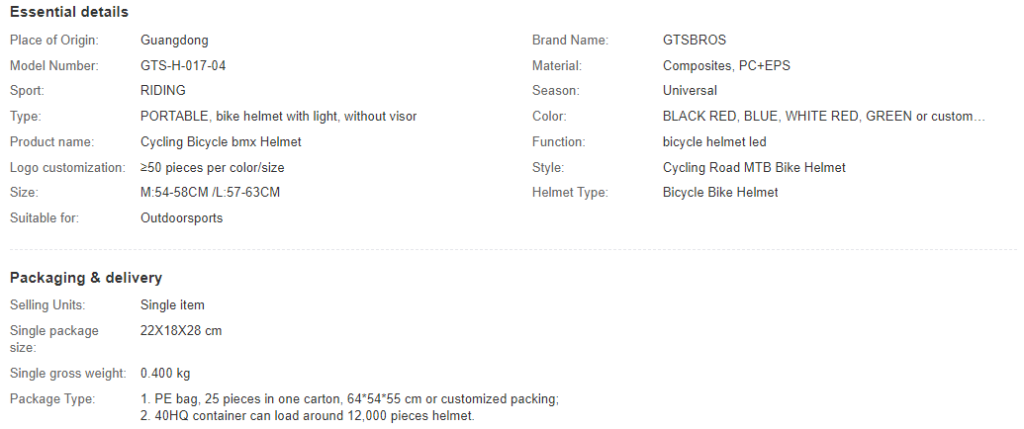Click the bicycle helmet led function value
This screenshot has height=429, width=1024.
point(714,142)
